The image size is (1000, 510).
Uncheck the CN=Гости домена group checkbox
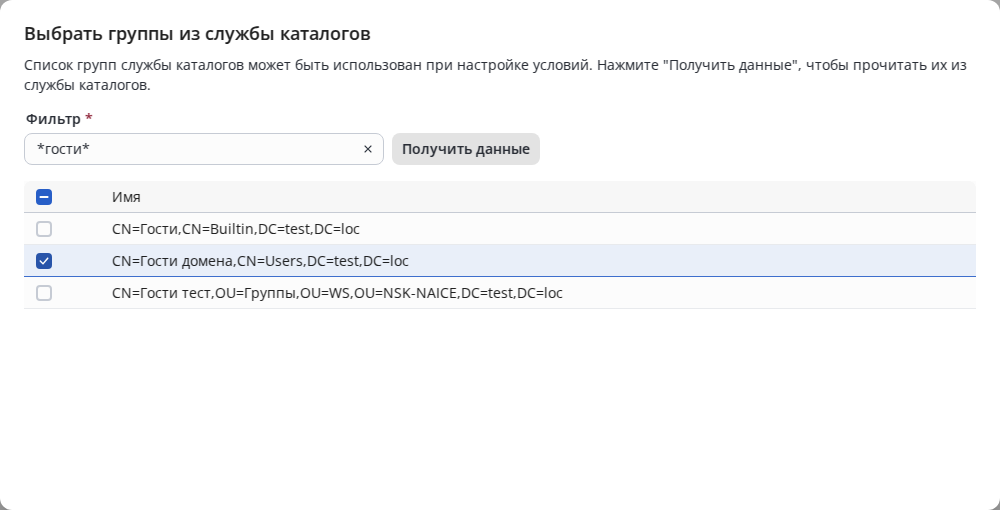(44, 261)
